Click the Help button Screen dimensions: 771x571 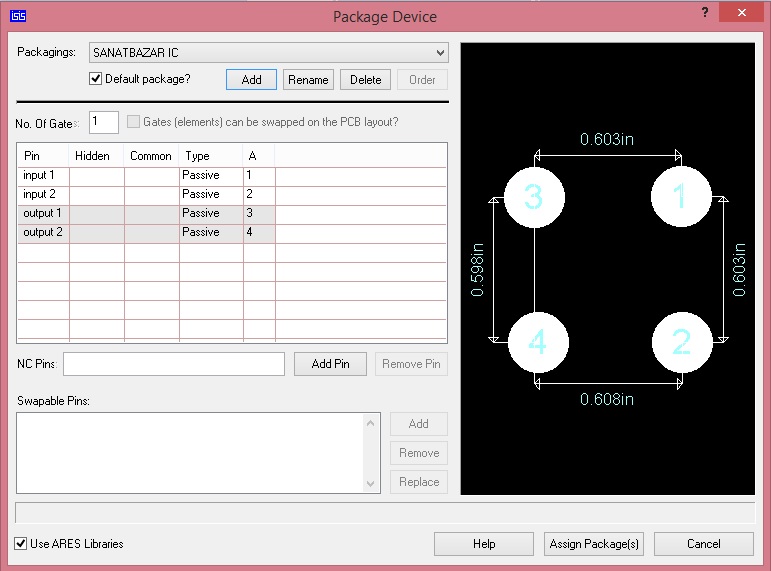[484, 544]
